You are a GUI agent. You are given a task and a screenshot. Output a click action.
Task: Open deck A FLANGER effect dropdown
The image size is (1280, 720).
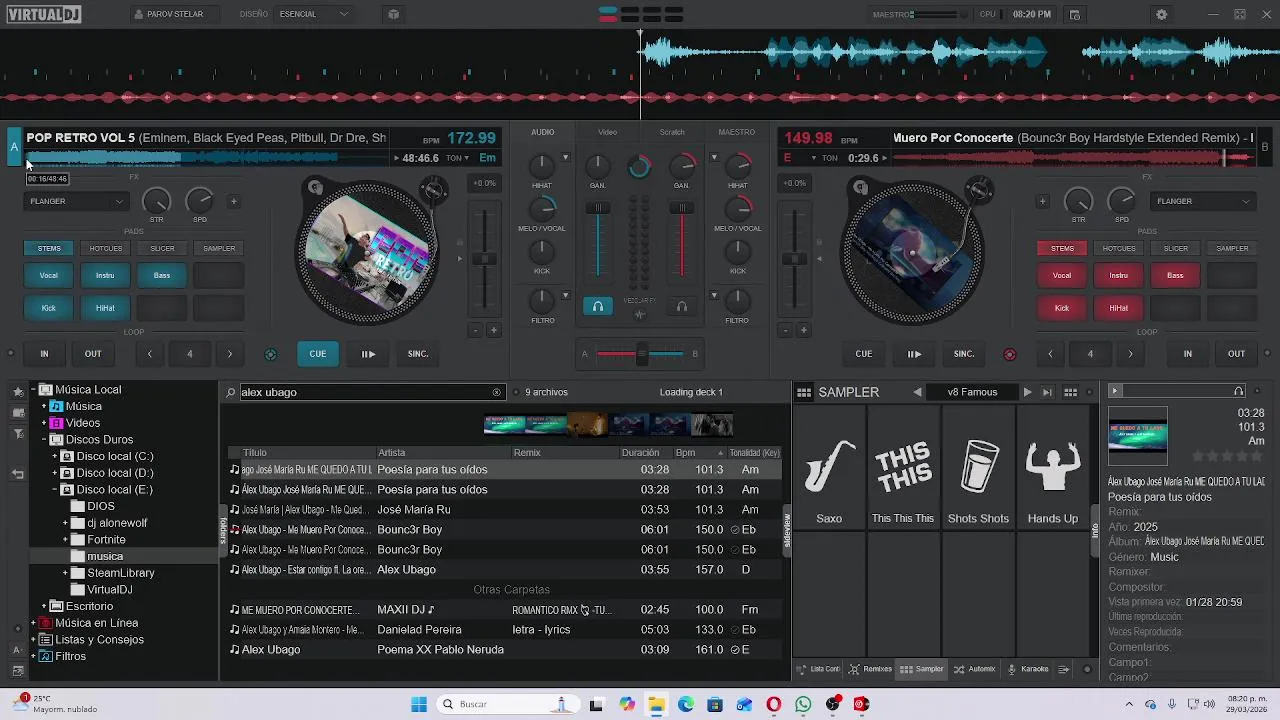point(77,201)
